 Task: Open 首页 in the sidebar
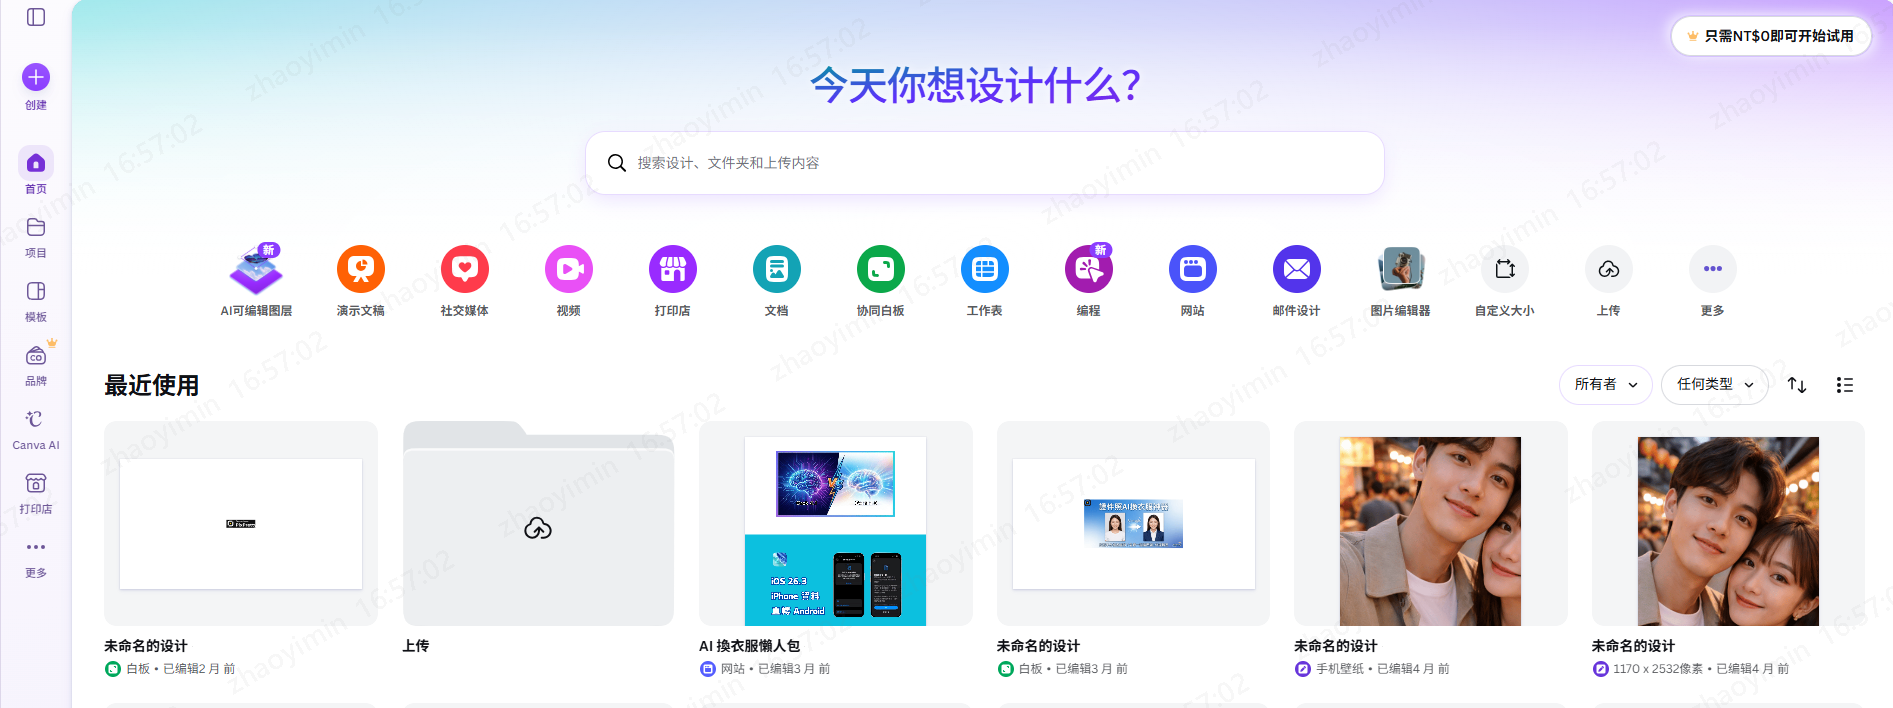36,171
